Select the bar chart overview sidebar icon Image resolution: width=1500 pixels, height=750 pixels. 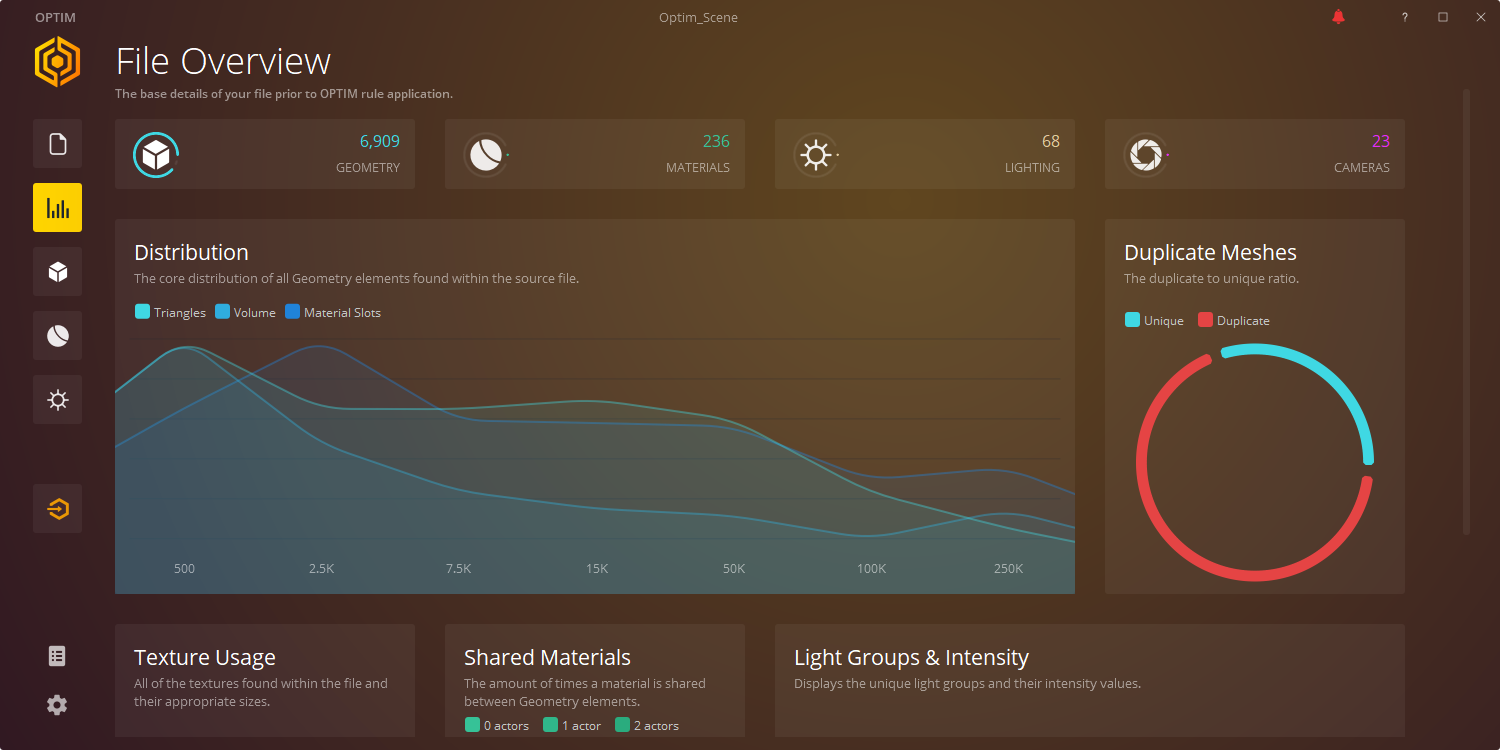coord(57,208)
